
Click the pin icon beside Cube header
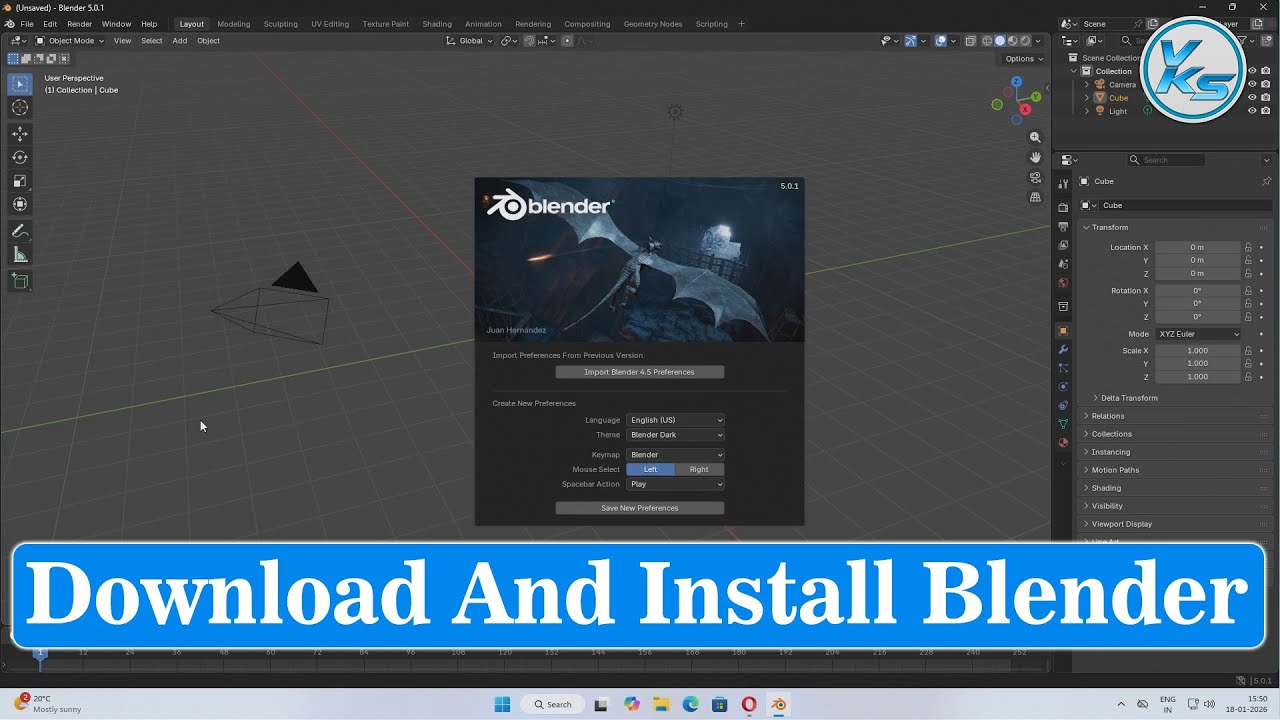pyautogui.click(x=1266, y=181)
